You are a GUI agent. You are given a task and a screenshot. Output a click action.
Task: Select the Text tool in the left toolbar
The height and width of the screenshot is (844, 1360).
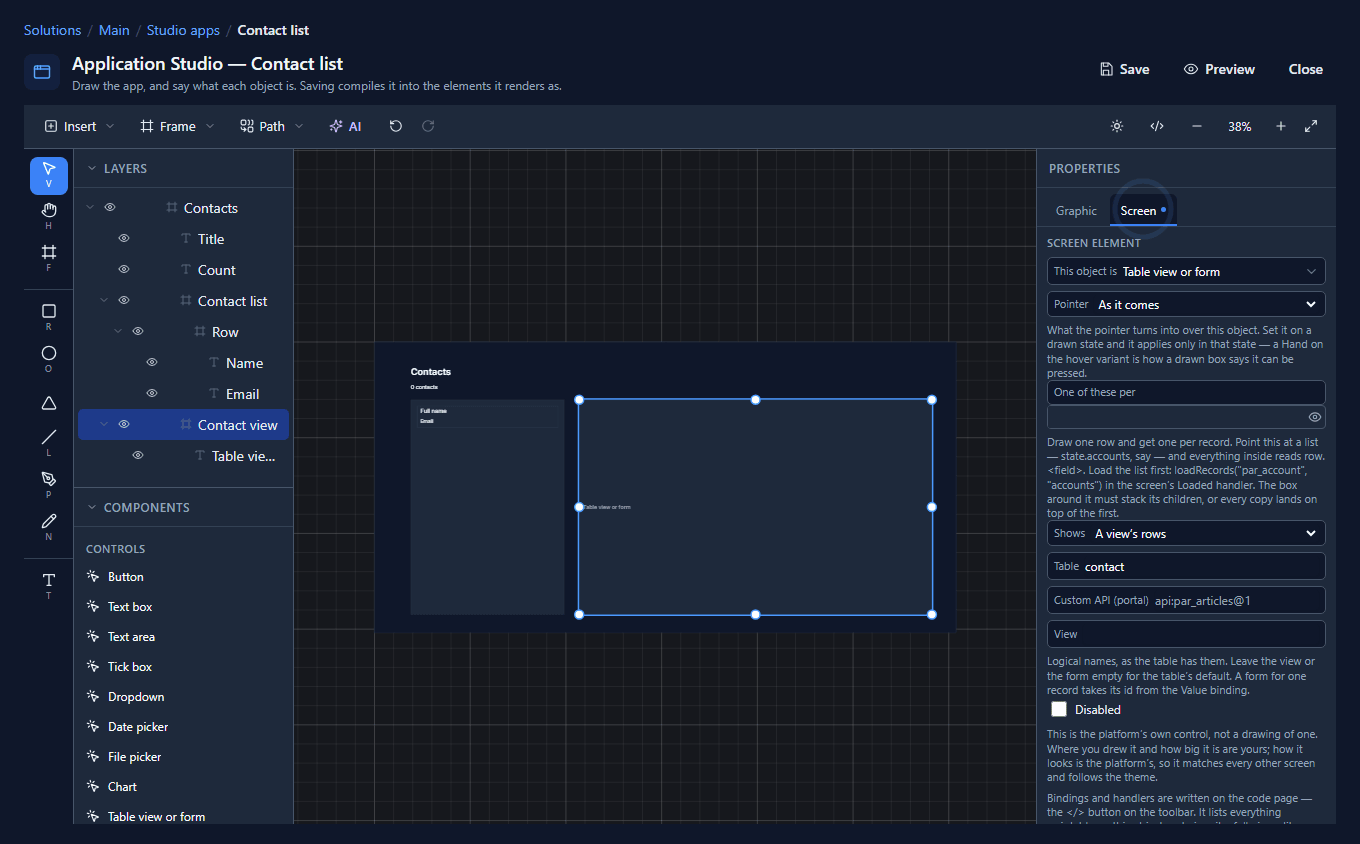coord(49,585)
